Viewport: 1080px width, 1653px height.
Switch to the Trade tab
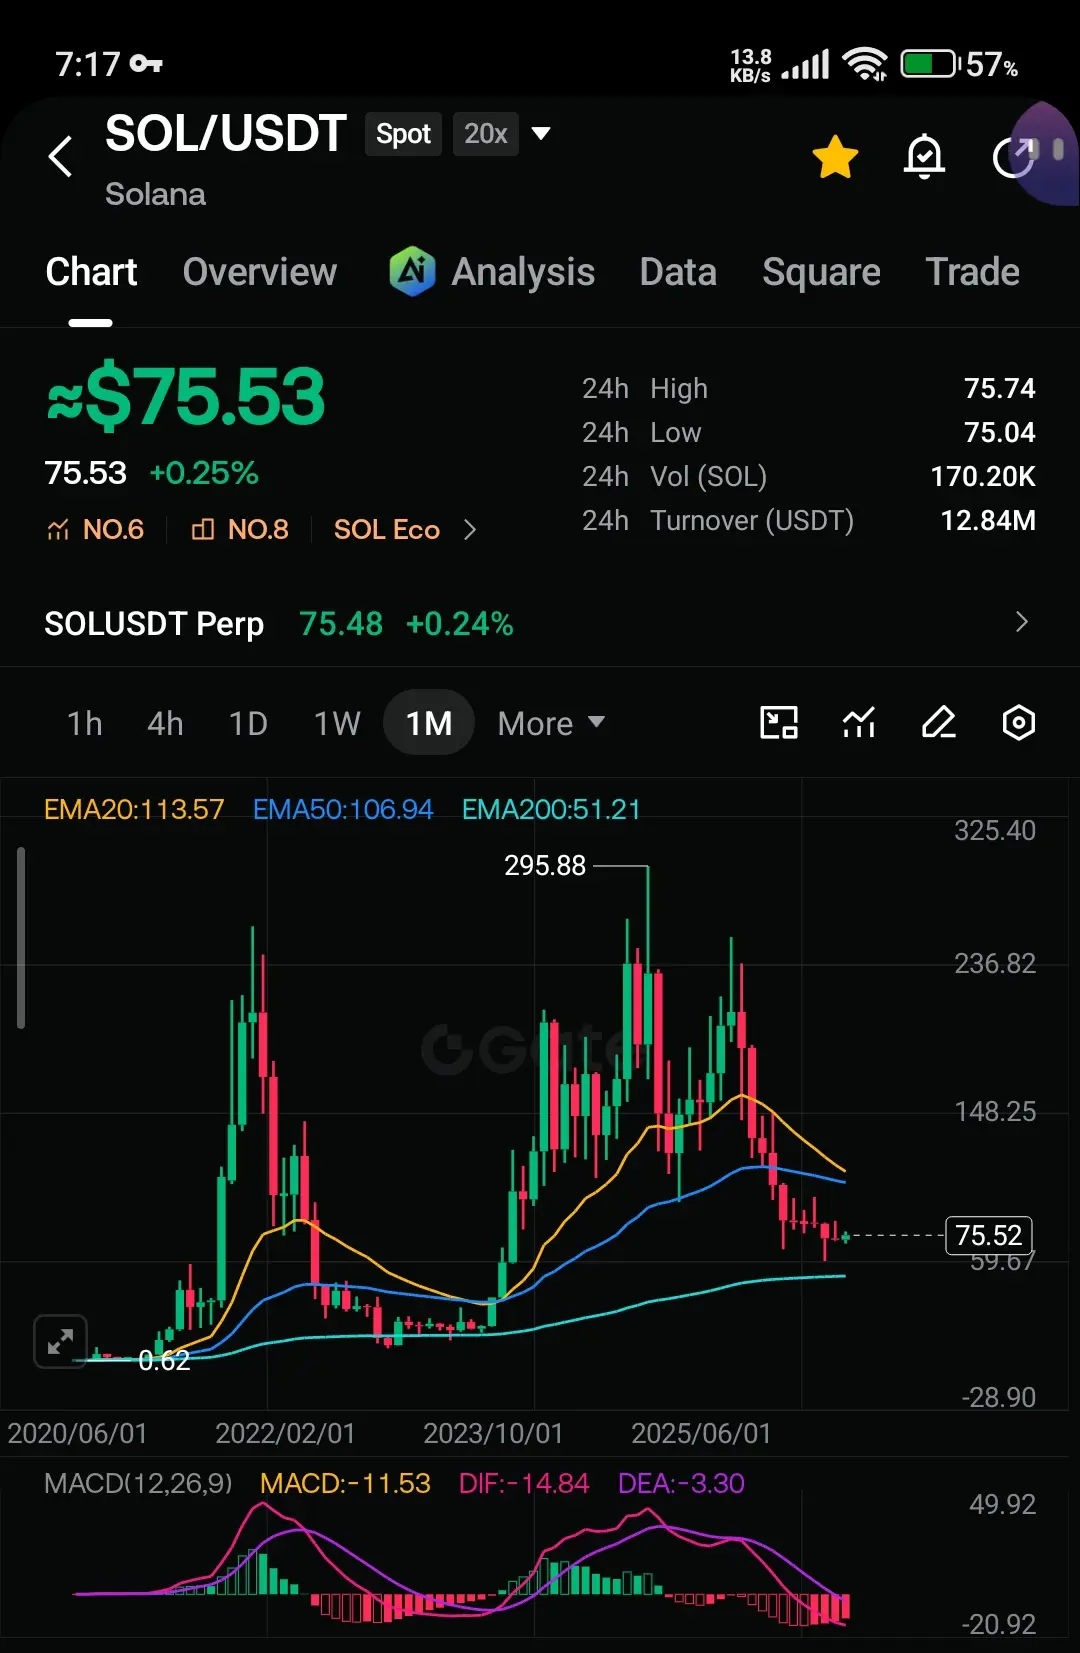tap(972, 272)
